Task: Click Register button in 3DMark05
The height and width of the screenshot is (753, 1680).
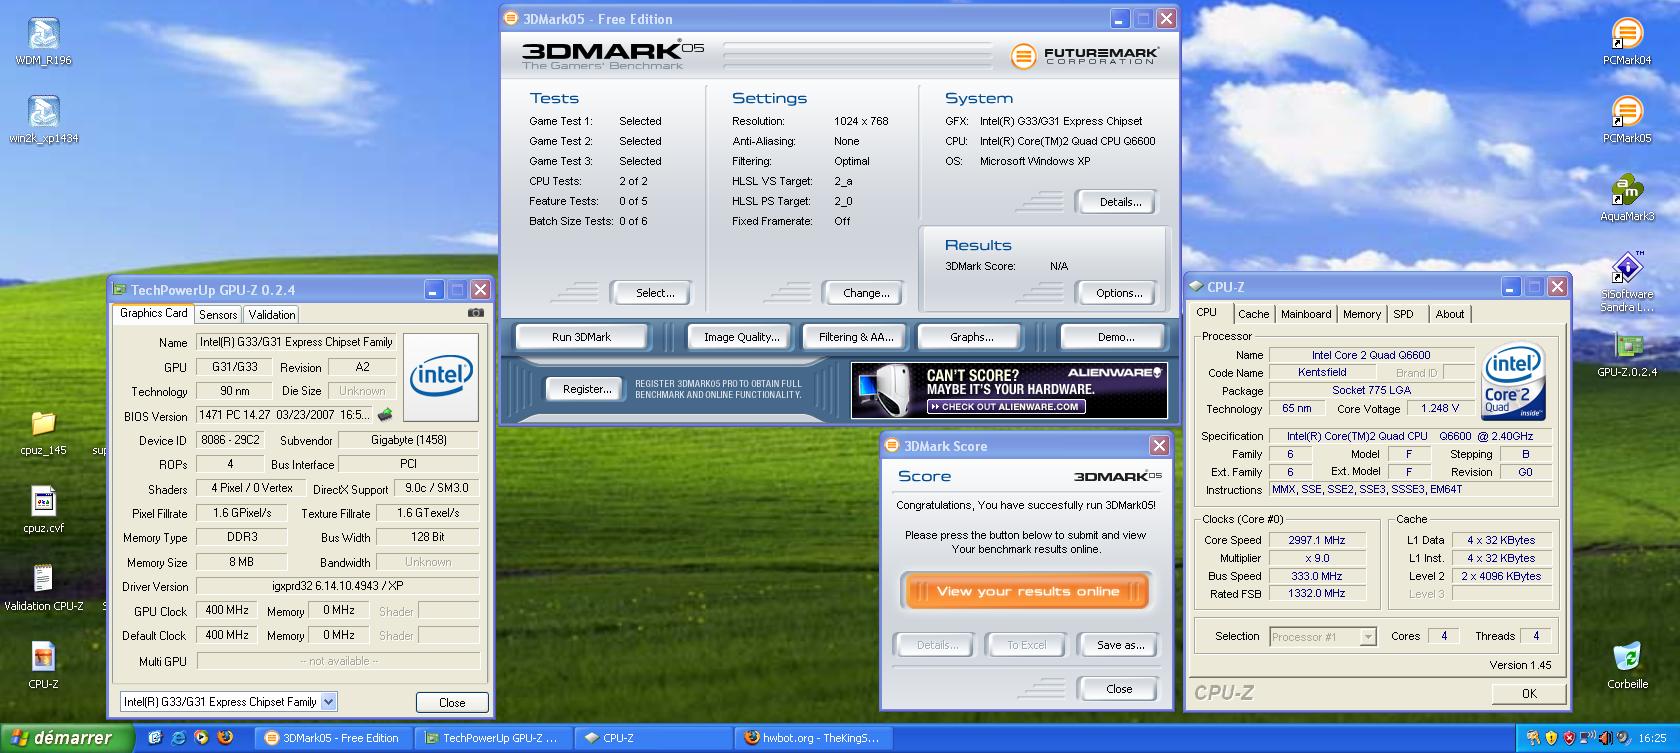Action: pyautogui.click(x=587, y=389)
